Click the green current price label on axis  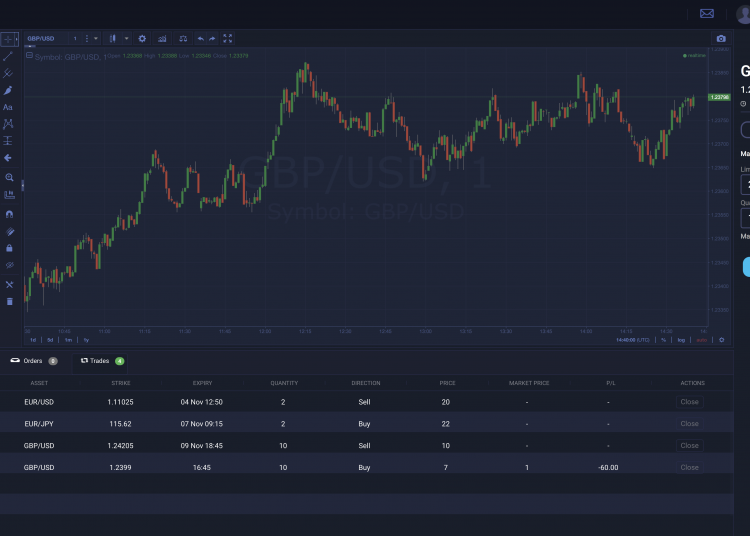pos(719,97)
